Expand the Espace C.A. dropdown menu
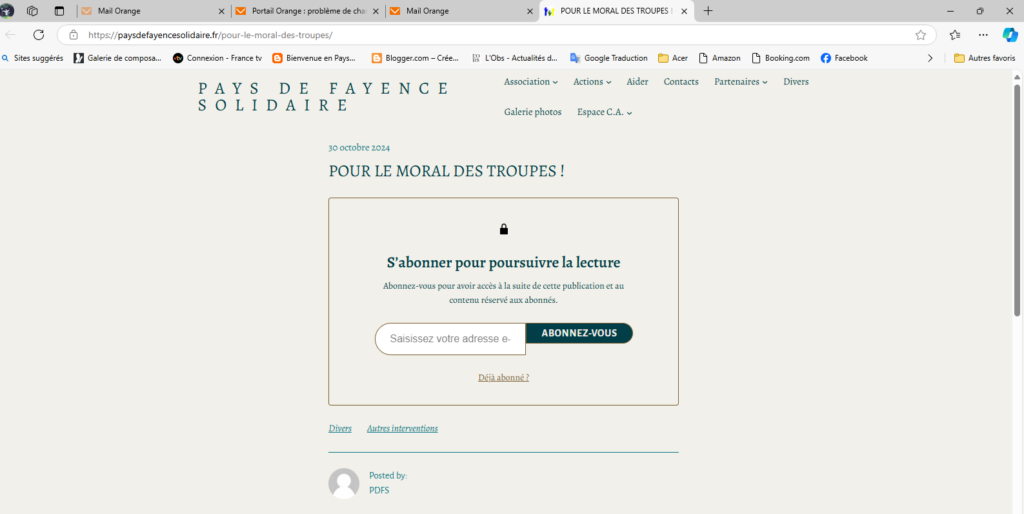The height and width of the screenshot is (514, 1024). [x=604, y=112]
